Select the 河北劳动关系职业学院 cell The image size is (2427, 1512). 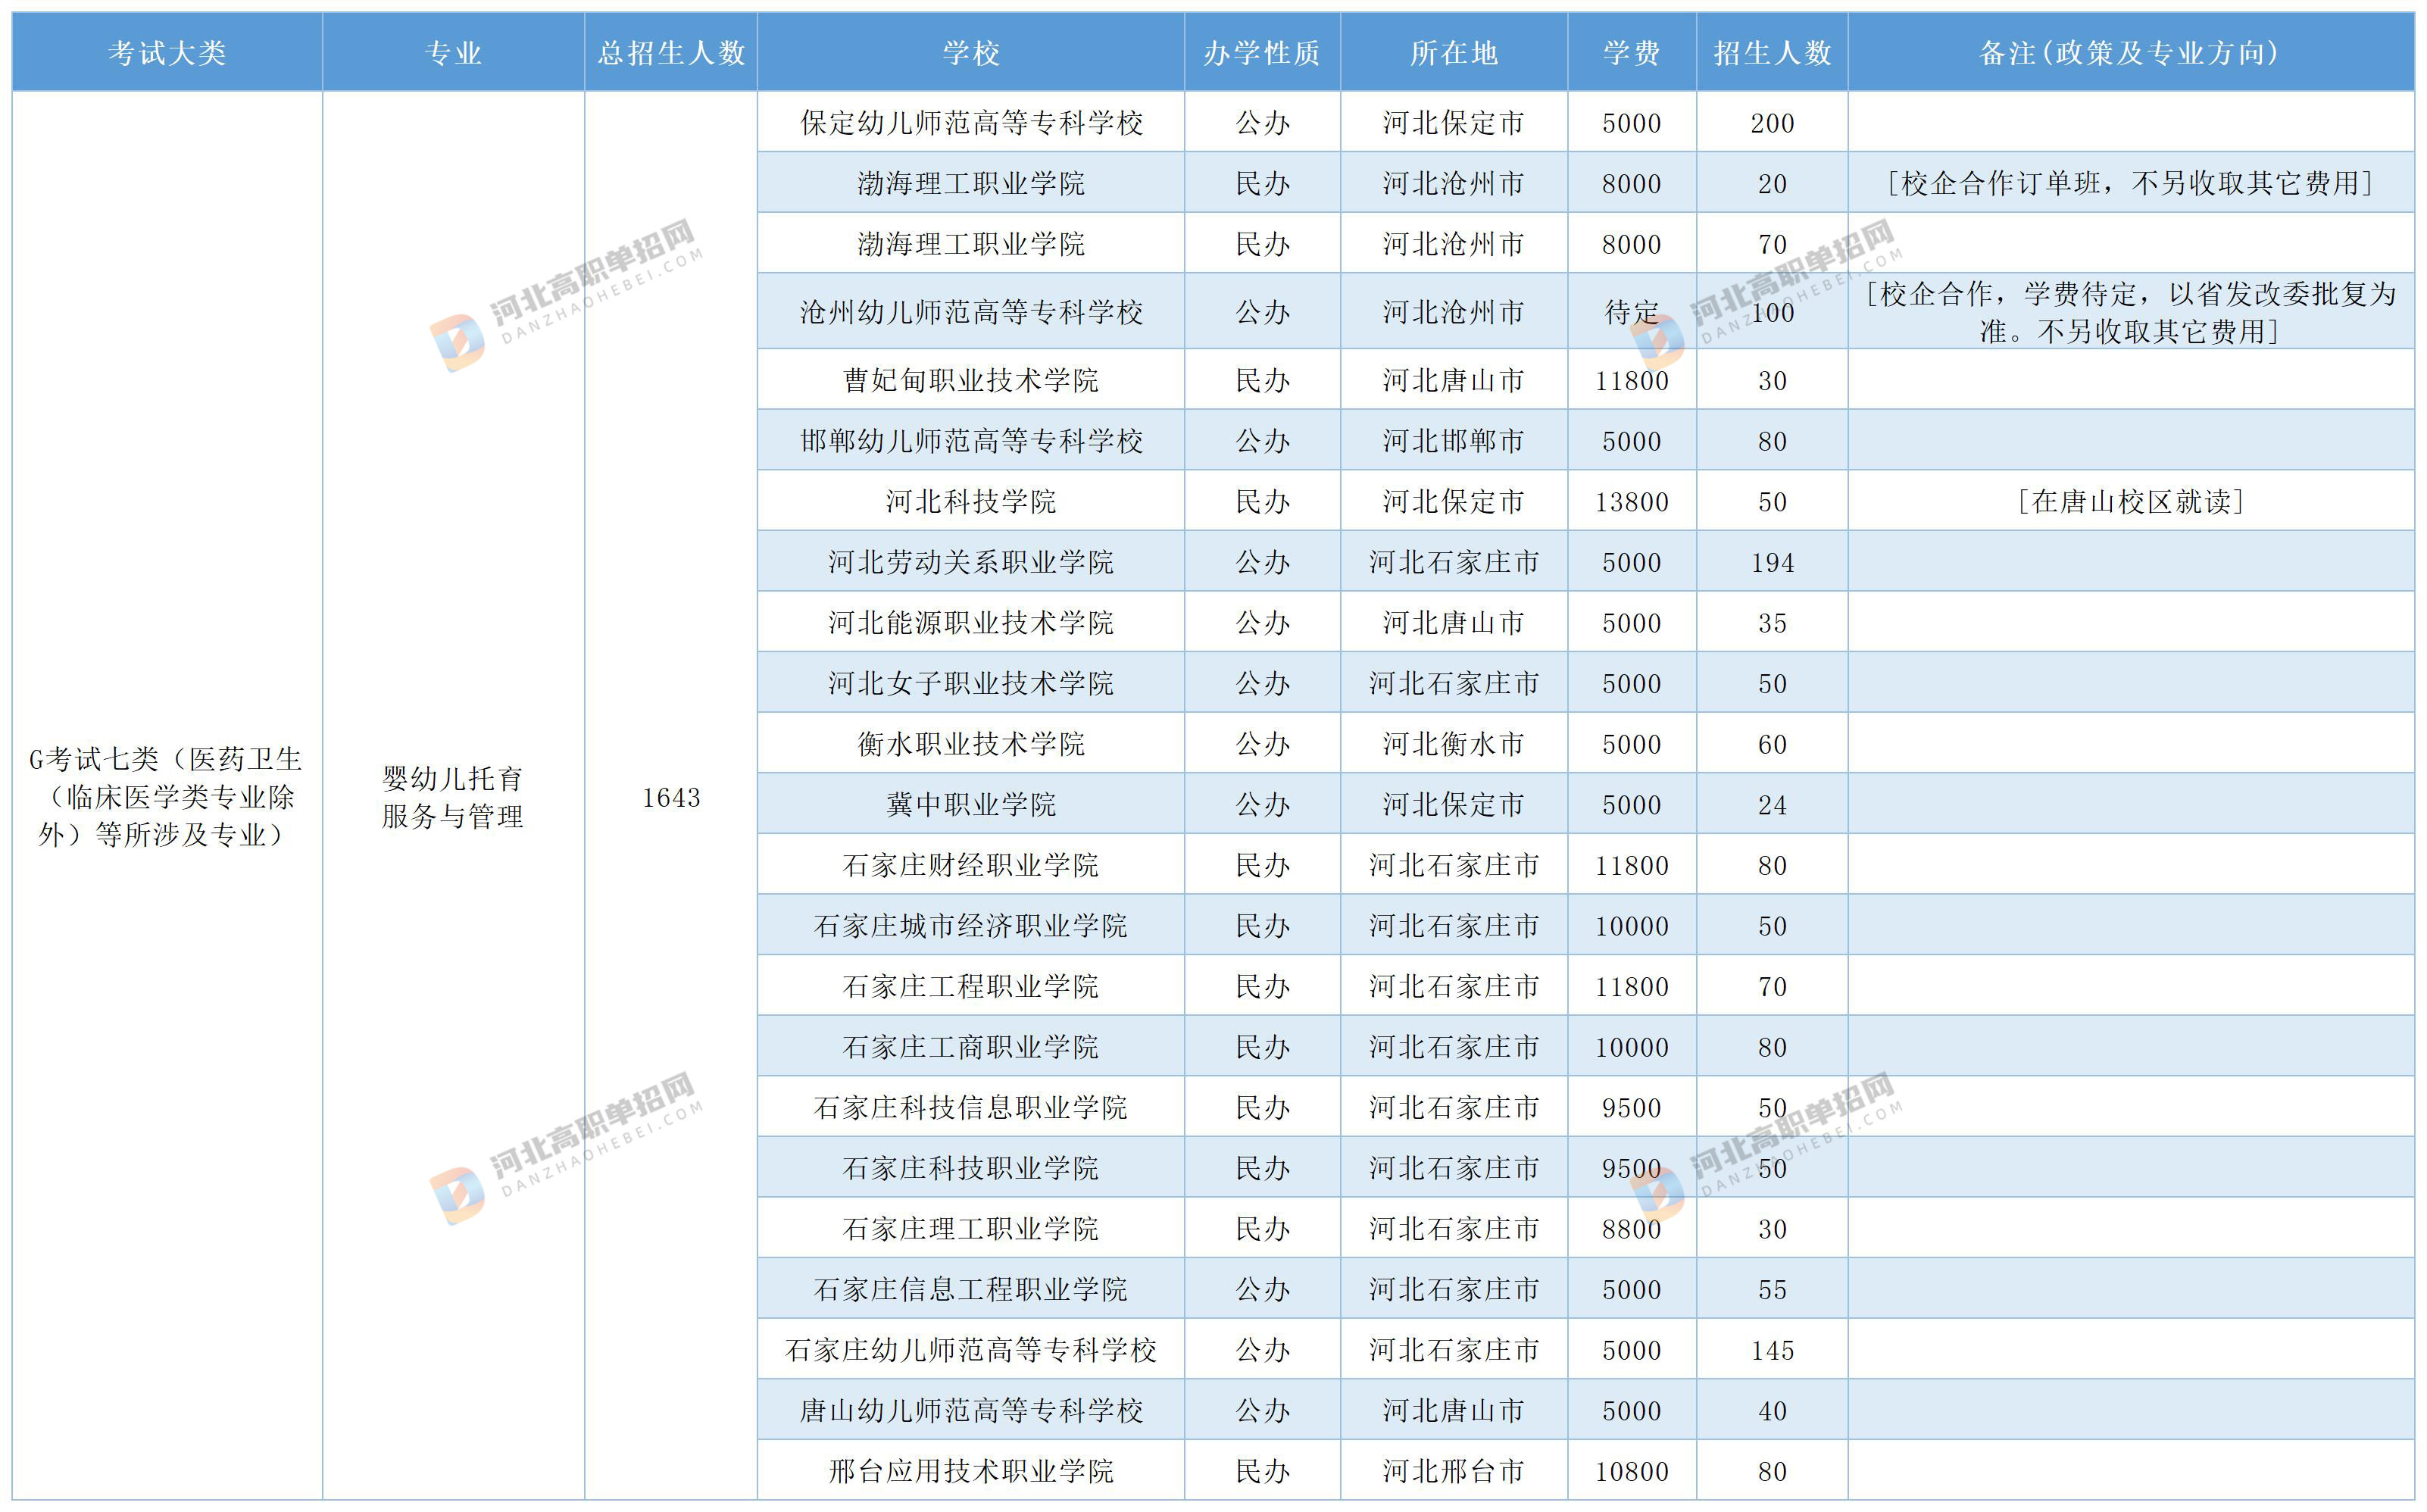[971, 561]
